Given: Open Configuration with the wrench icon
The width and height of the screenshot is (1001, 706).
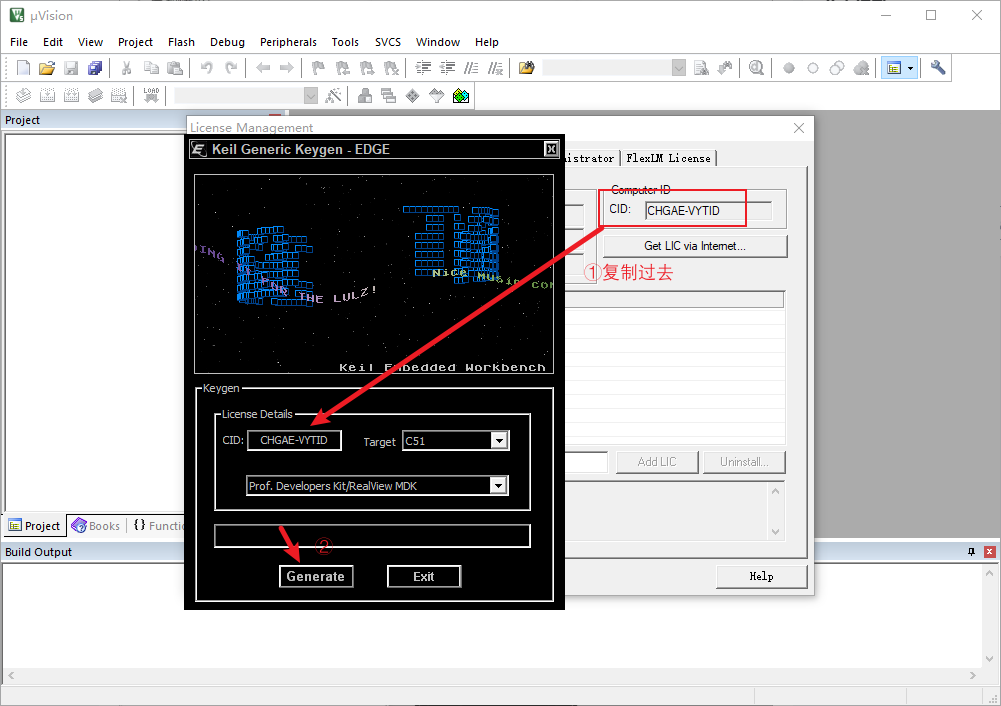Looking at the screenshot, I should click(x=937, y=68).
